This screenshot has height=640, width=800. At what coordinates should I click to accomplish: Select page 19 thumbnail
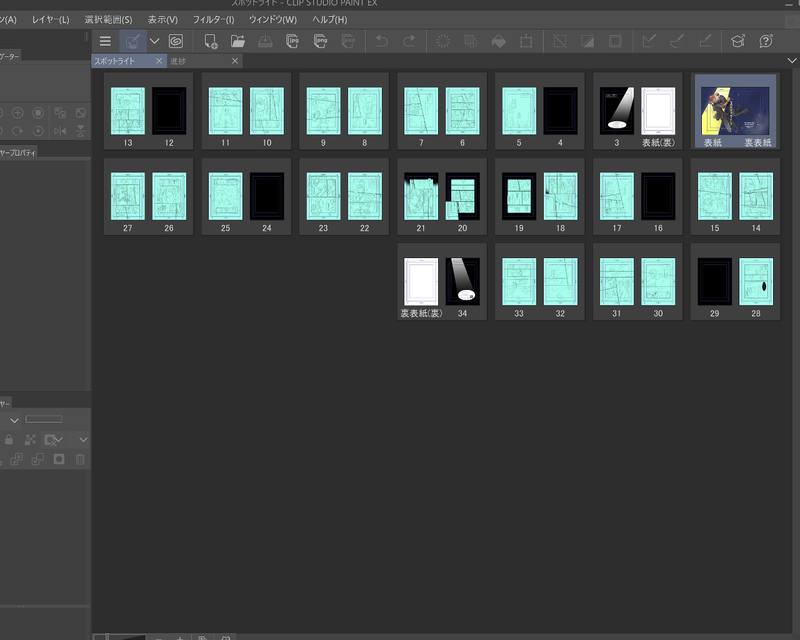pyautogui.click(x=519, y=196)
